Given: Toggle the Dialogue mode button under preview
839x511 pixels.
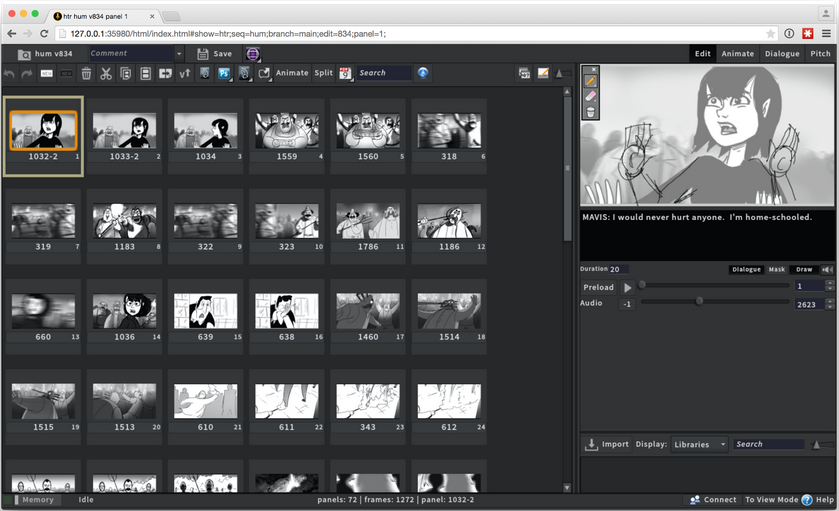Looking at the screenshot, I should [x=746, y=269].
